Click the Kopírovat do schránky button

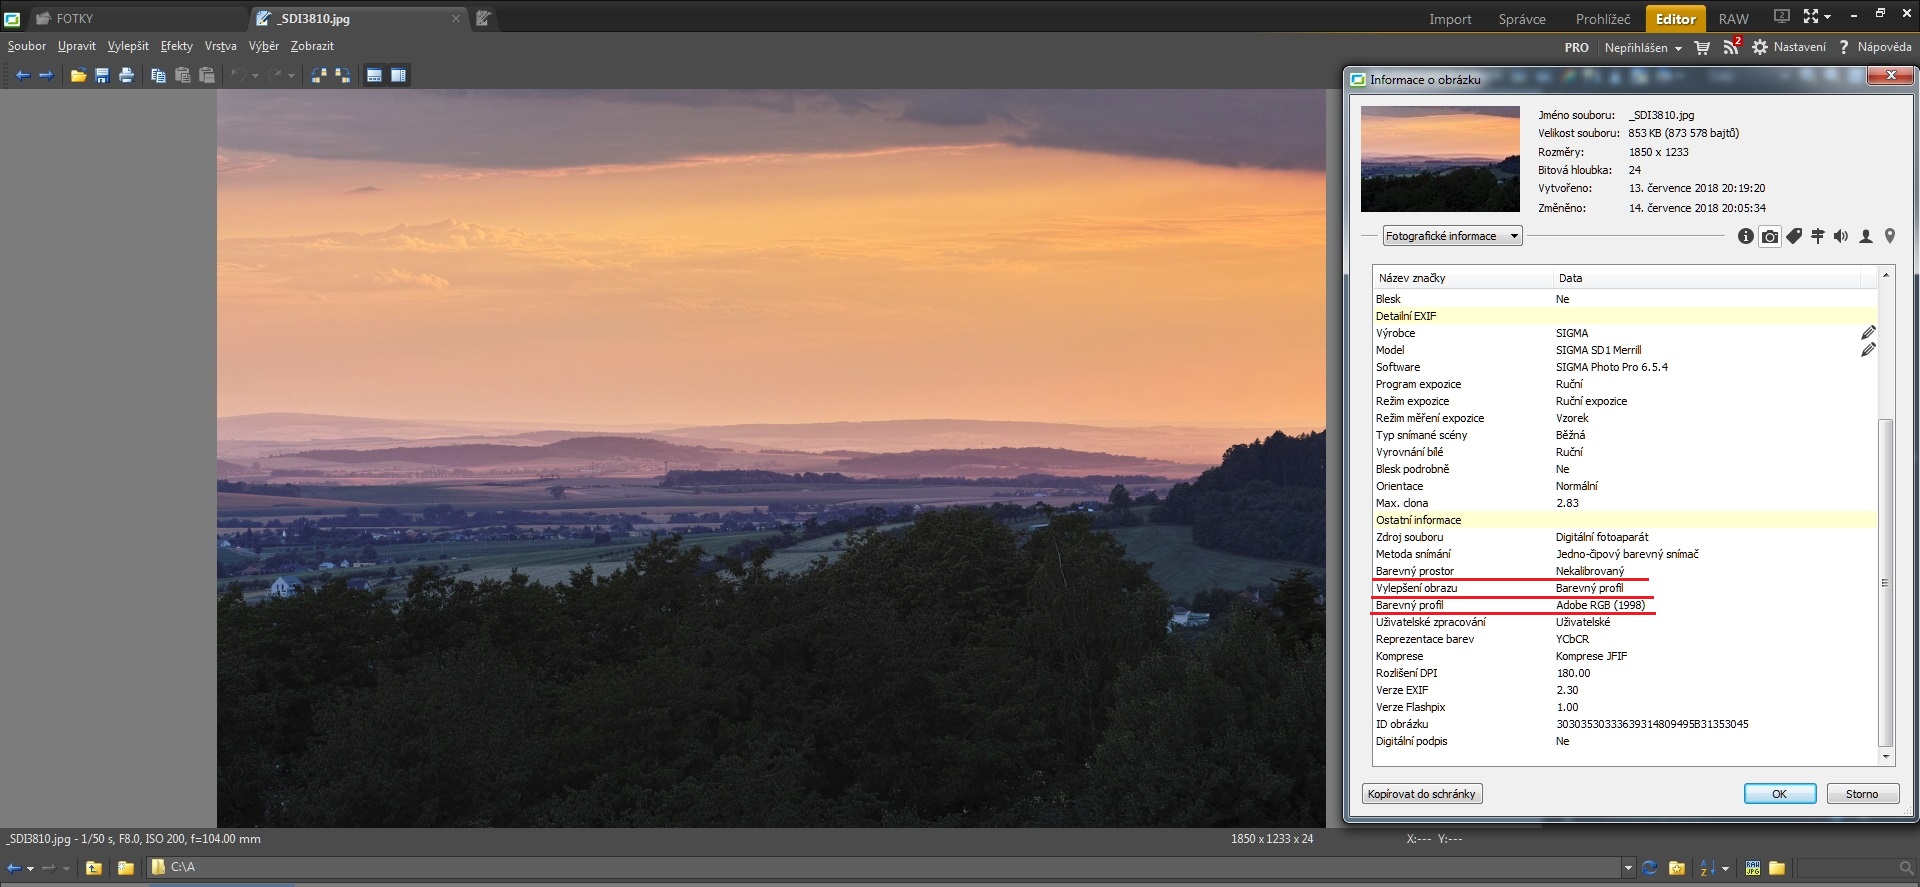click(1421, 794)
